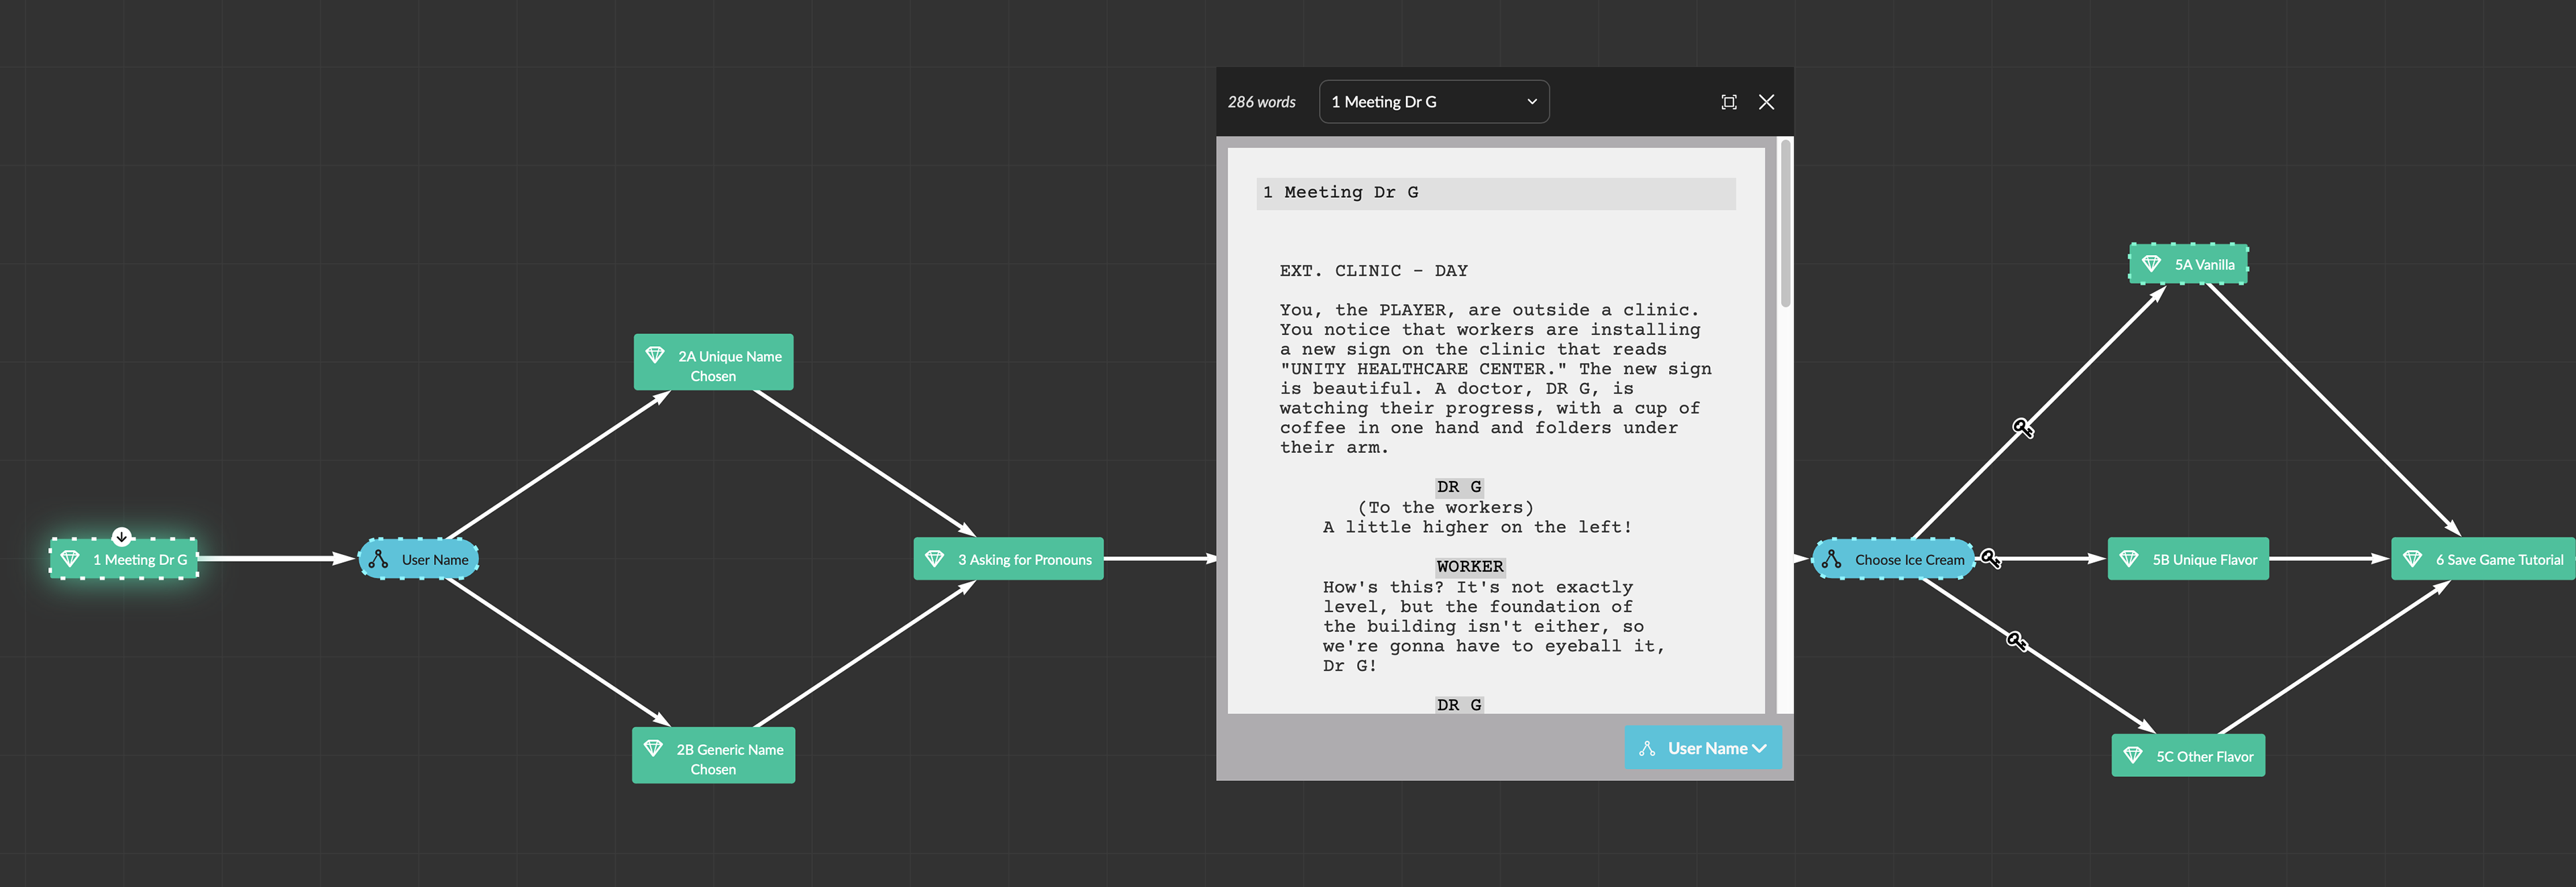Viewport: 2576px width, 887px height.
Task: Click the 'A little higher on the left!' line
Action: tap(1477, 527)
